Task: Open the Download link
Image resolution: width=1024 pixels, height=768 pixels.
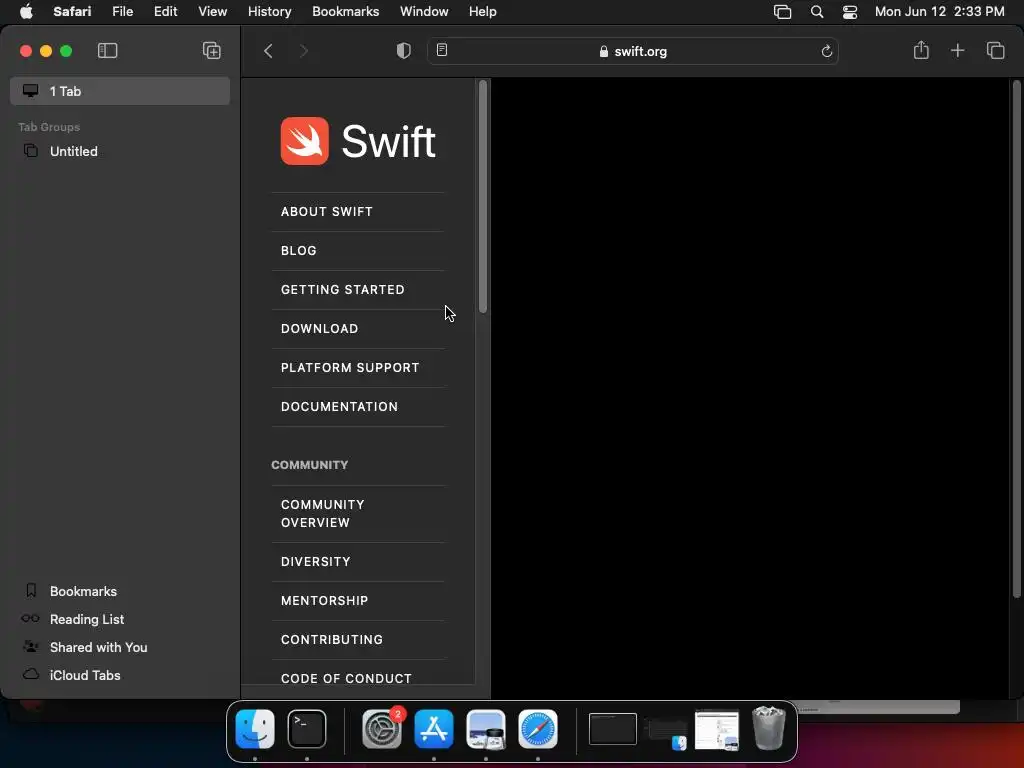Action: click(319, 328)
